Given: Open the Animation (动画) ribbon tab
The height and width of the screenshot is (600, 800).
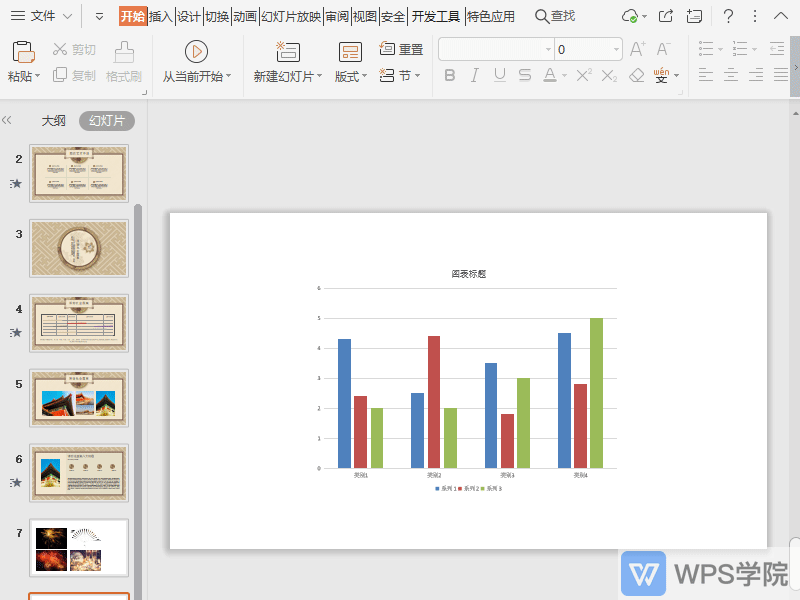Looking at the screenshot, I should click(245, 16).
